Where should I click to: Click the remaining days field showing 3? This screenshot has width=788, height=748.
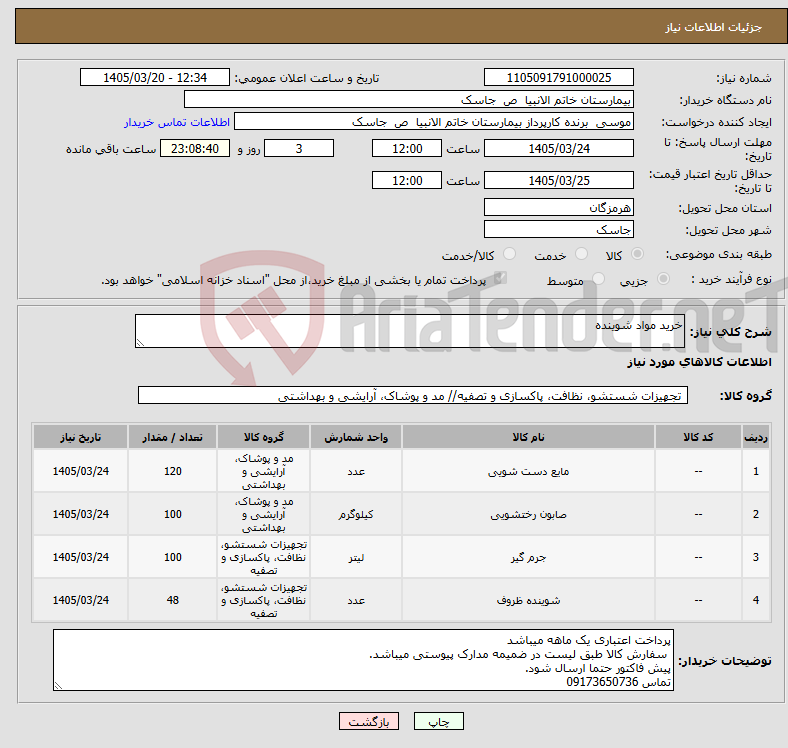coord(299,148)
